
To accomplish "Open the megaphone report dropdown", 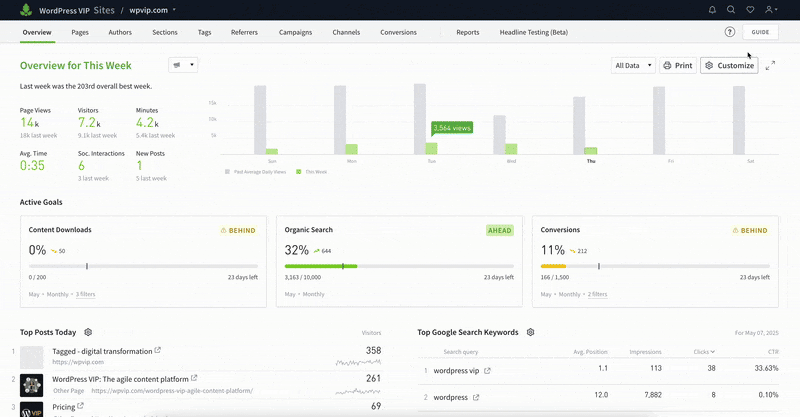I will pos(184,65).
